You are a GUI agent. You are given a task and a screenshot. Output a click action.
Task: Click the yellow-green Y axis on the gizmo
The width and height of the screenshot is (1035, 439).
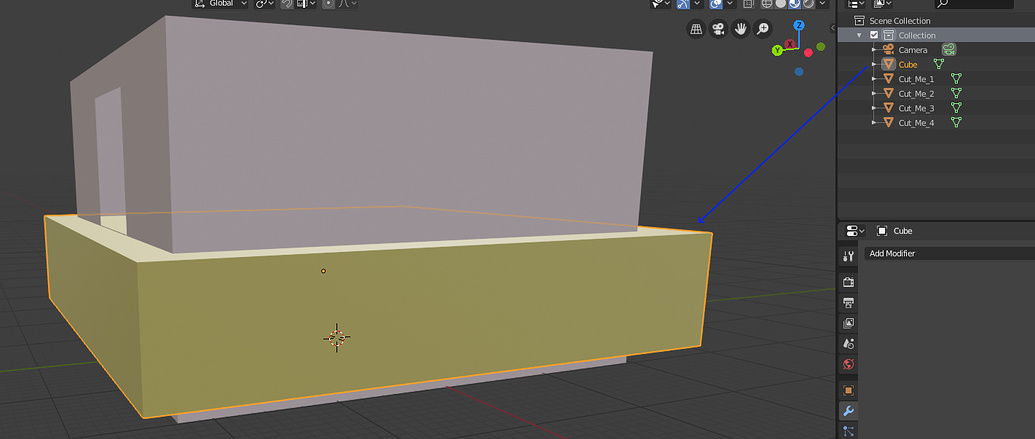tap(778, 50)
